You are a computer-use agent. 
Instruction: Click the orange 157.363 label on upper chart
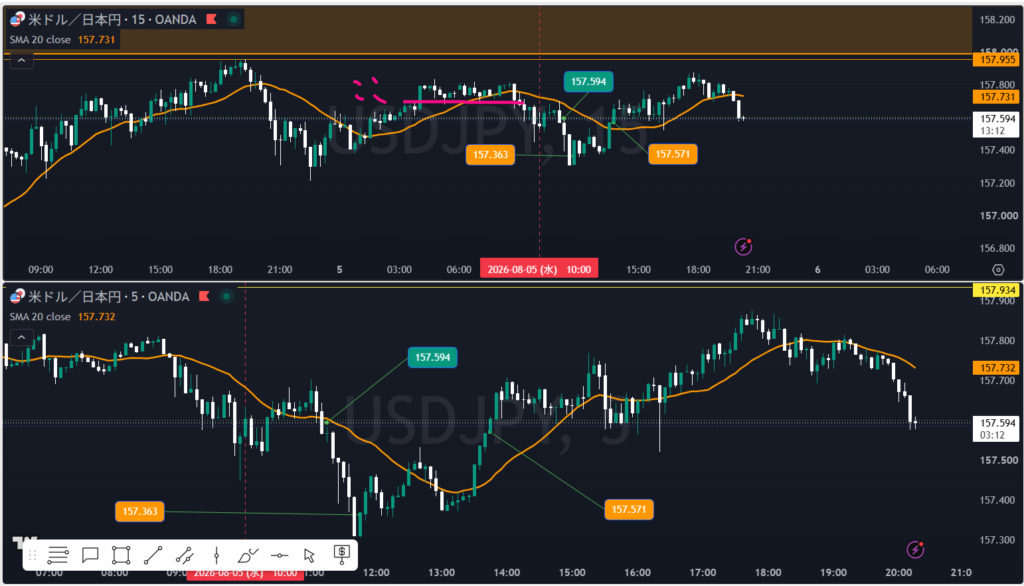[x=490, y=155]
